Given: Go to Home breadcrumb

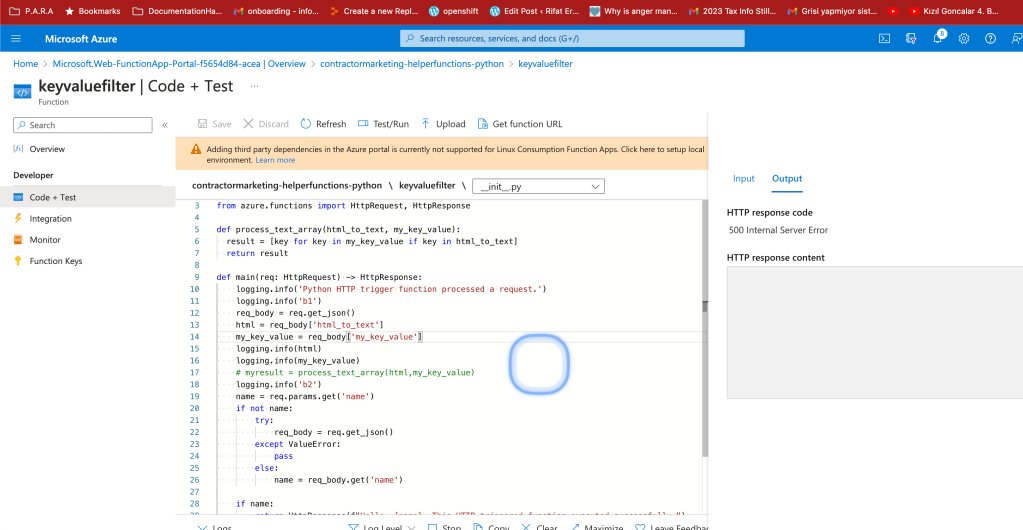Looking at the screenshot, I should 25,64.
